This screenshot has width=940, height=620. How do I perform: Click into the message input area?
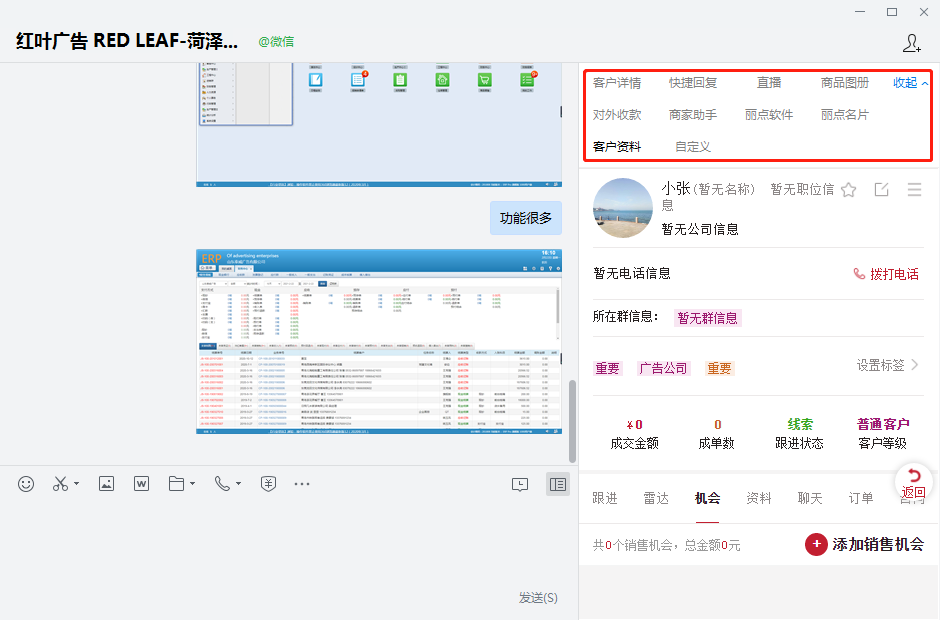coord(288,543)
